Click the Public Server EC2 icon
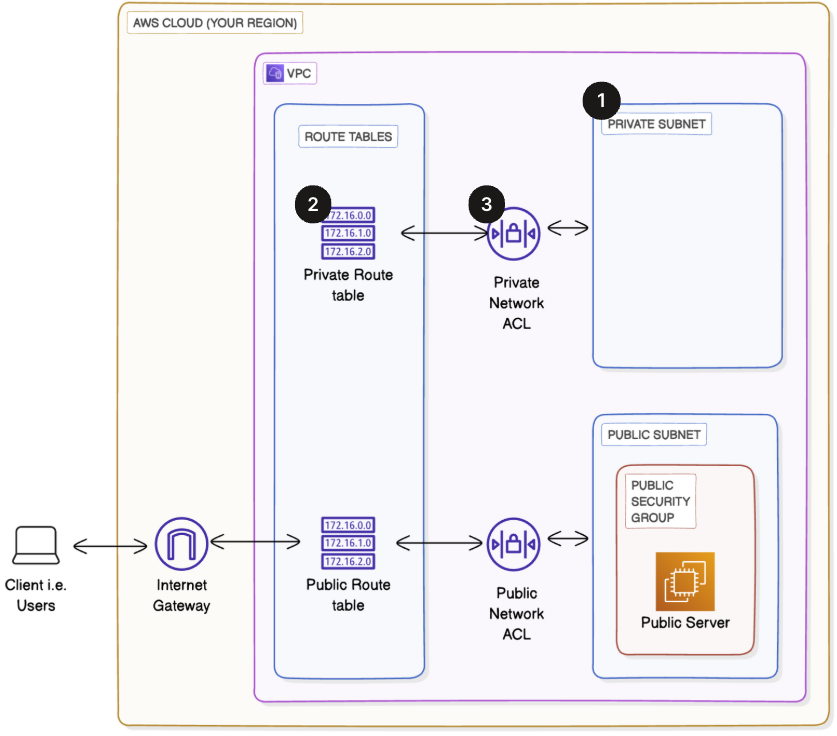Screen dimensions: 837x736 (x=685, y=581)
